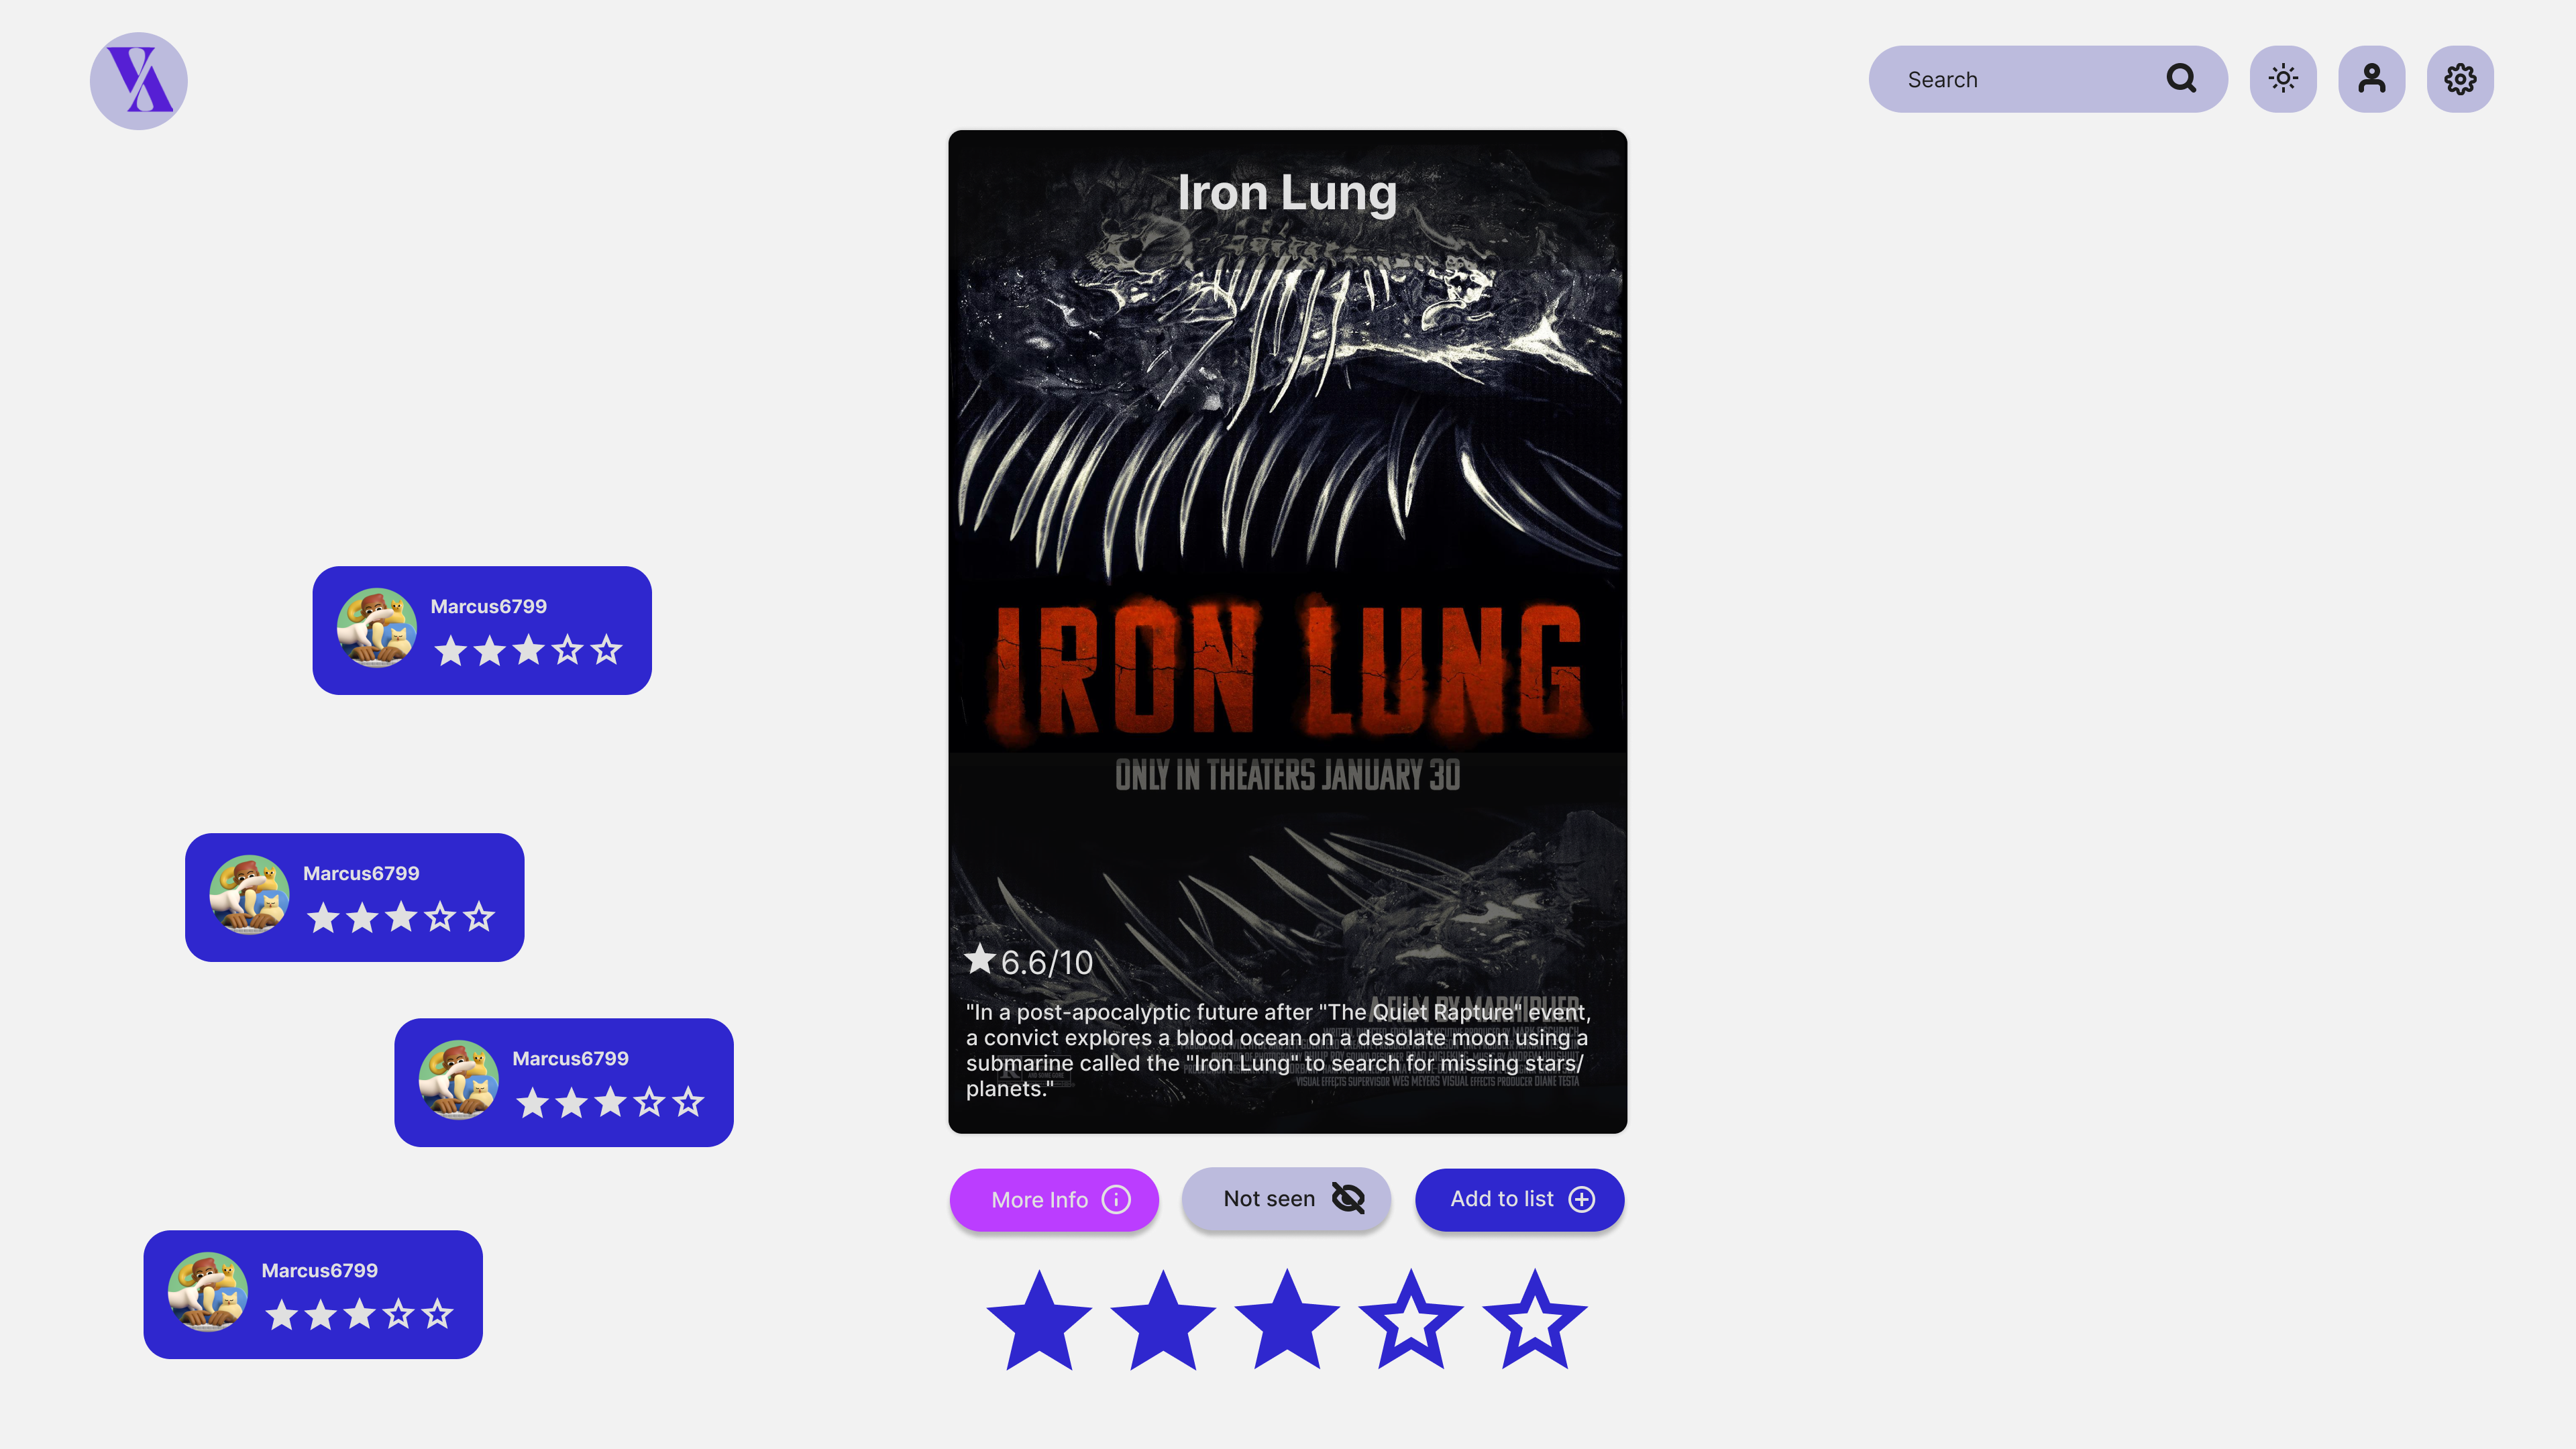Rate the movie one star
This screenshot has height=1449, width=2576.
point(1039,1322)
